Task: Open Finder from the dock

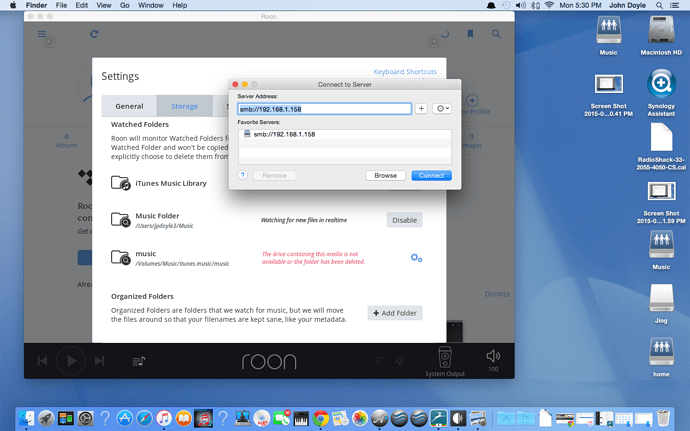Action: (26, 418)
